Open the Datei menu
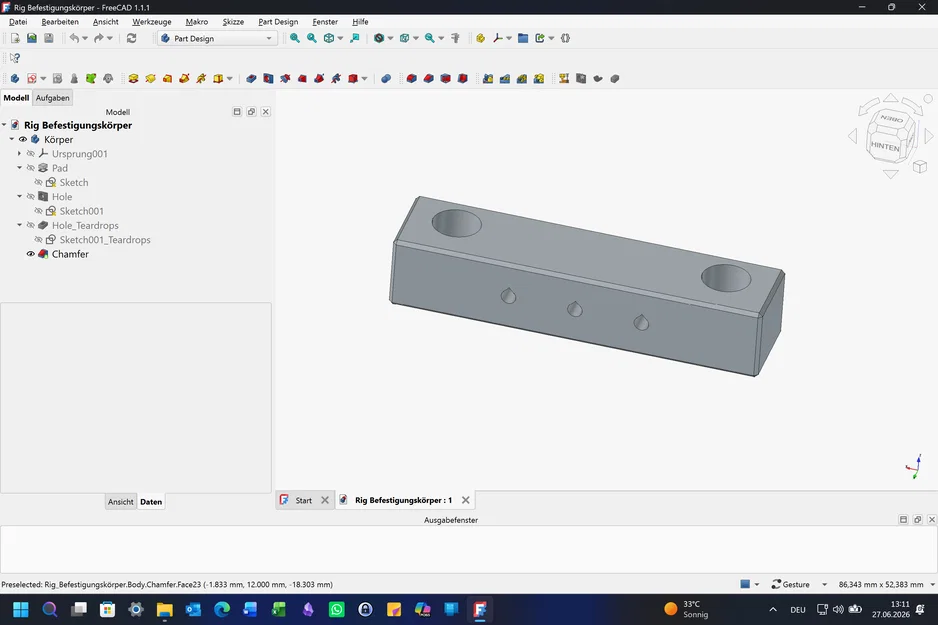Viewport: 938px width, 625px height. pos(18,22)
